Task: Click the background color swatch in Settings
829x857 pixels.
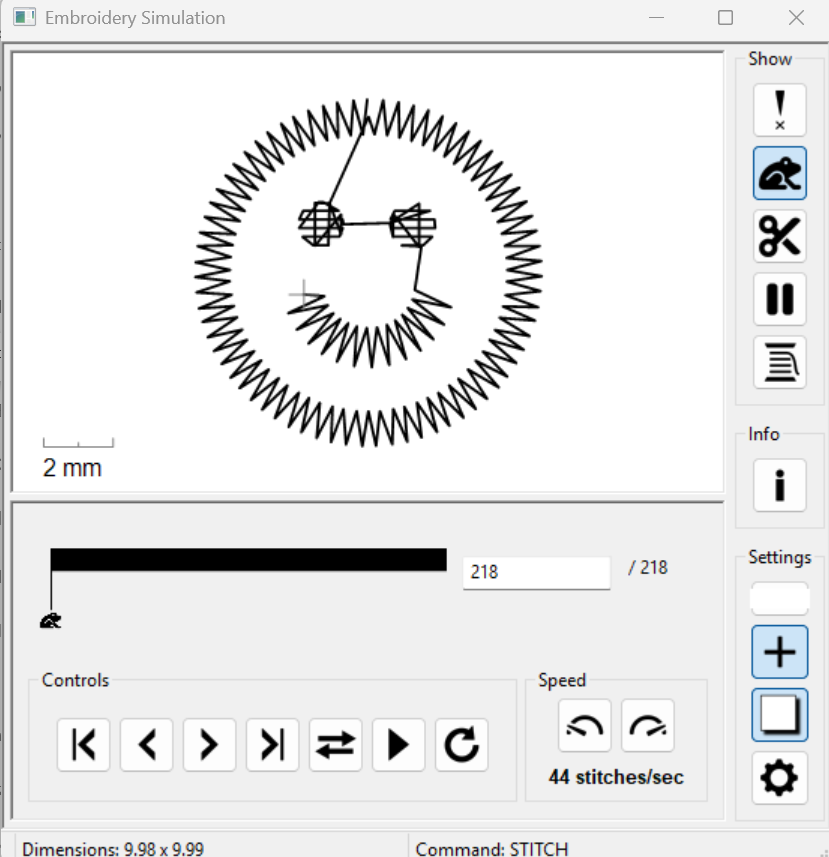Action: (779, 598)
